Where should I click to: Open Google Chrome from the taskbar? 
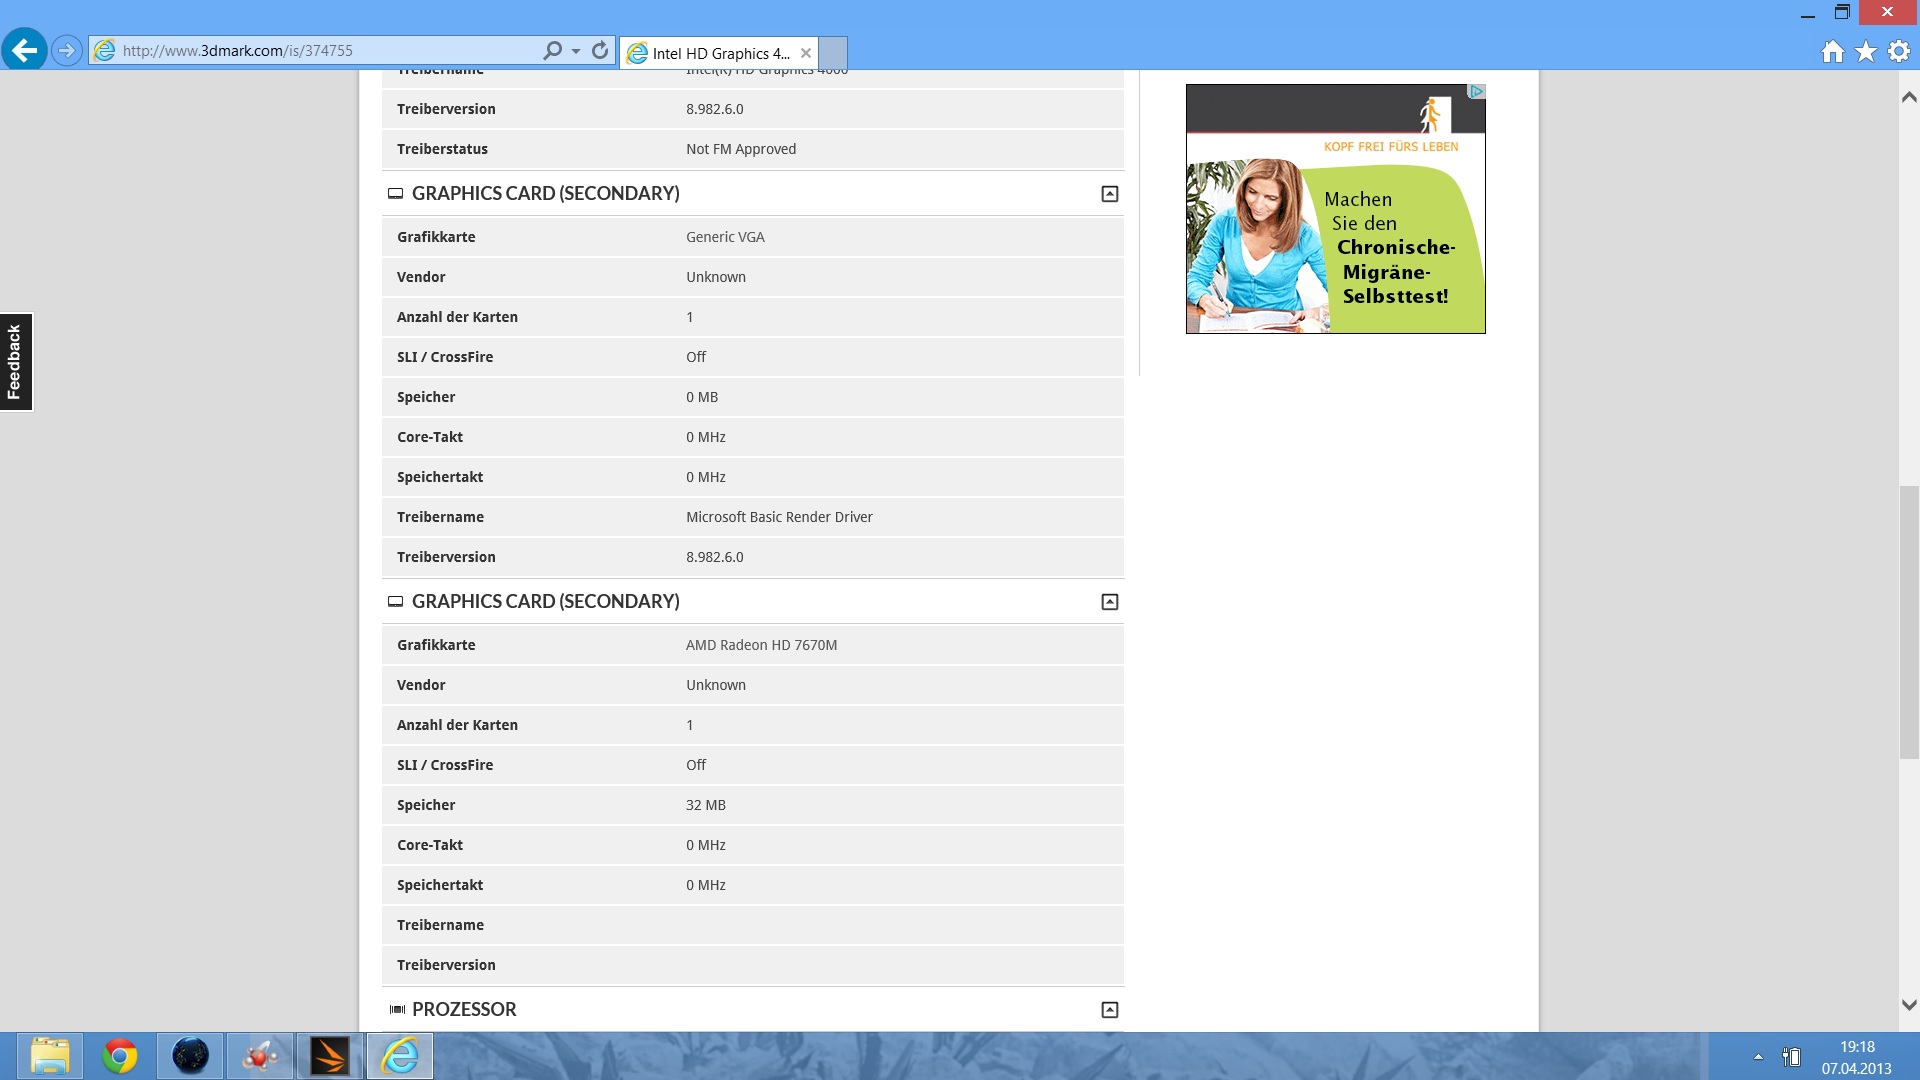pyautogui.click(x=120, y=1056)
